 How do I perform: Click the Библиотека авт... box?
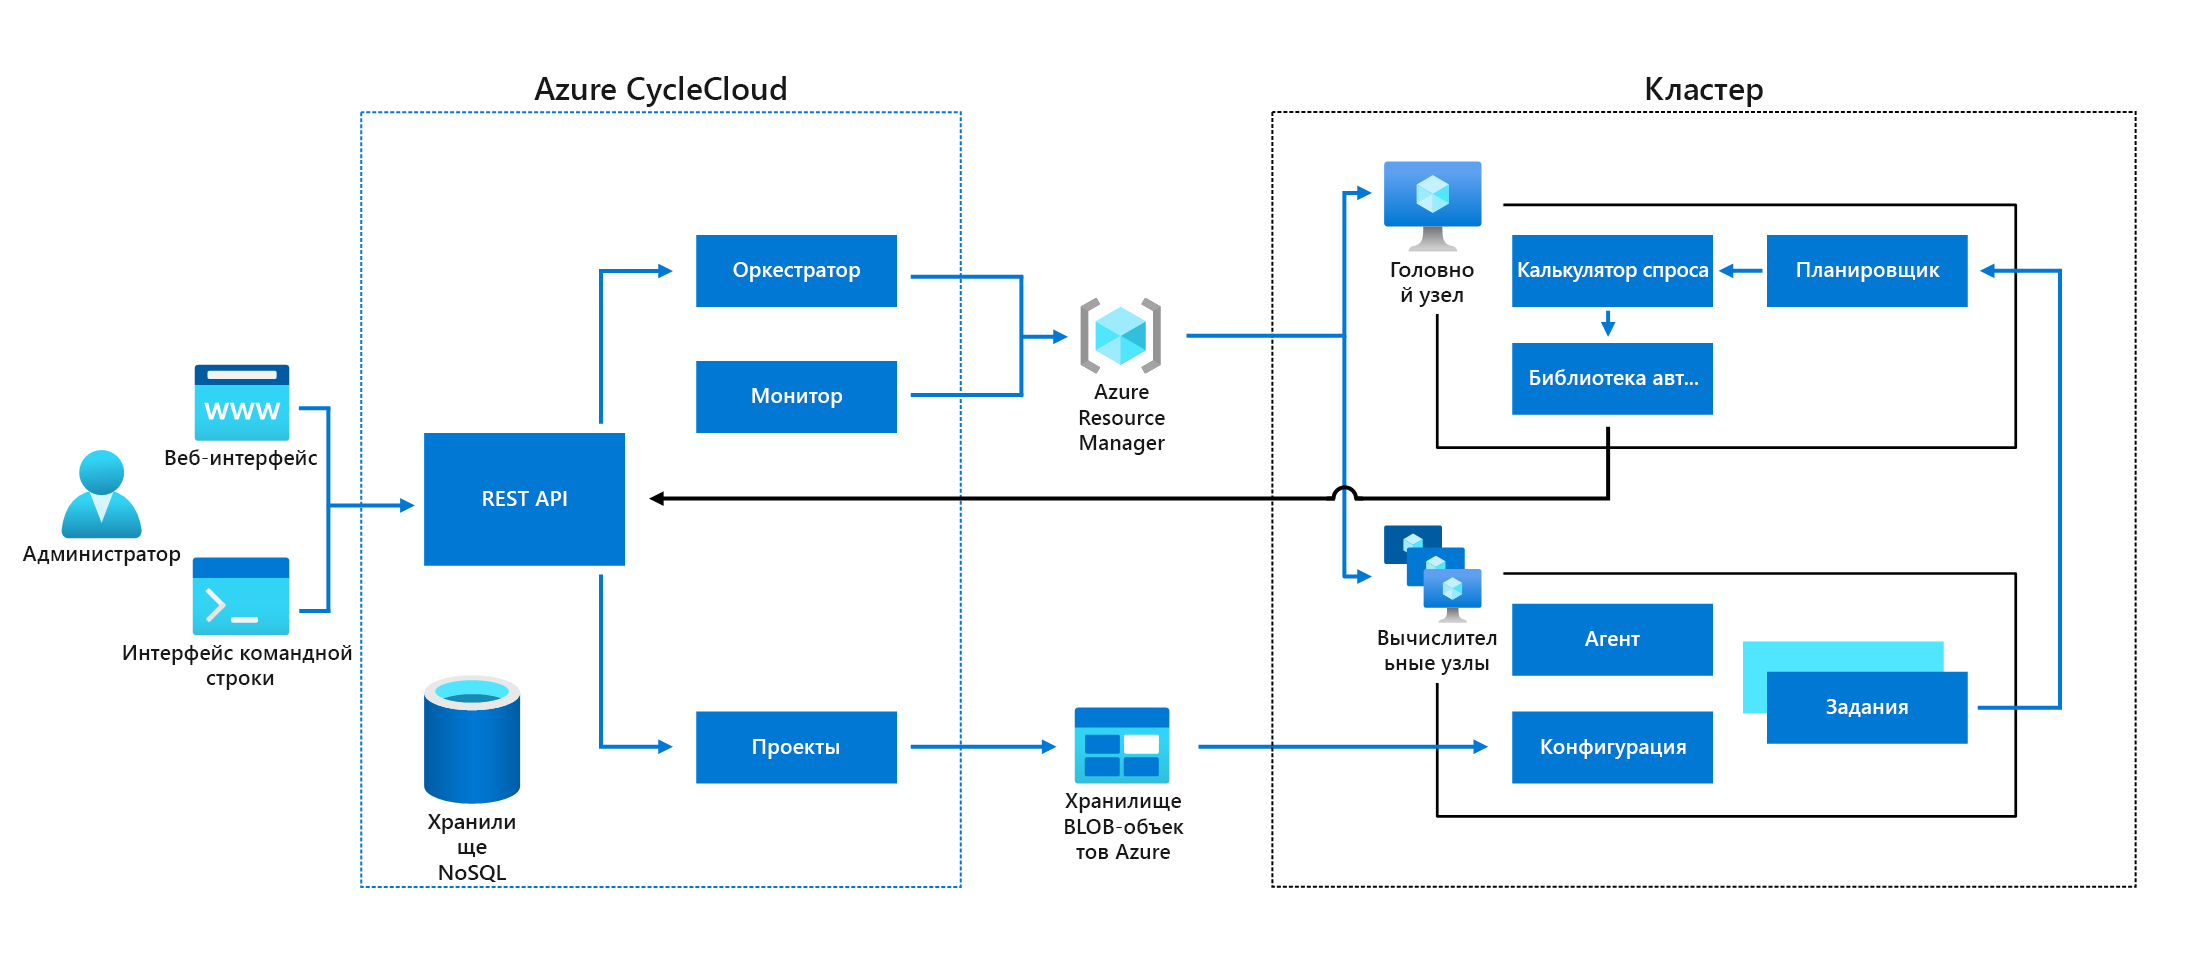(1612, 379)
